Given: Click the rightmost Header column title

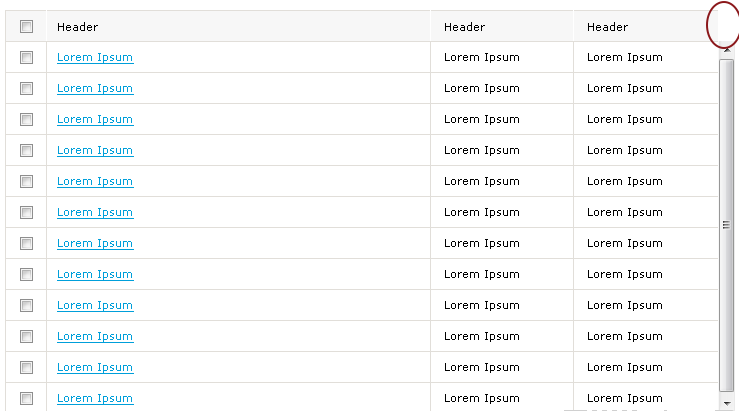Looking at the screenshot, I should pyautogui.click(x=608, y=27).
